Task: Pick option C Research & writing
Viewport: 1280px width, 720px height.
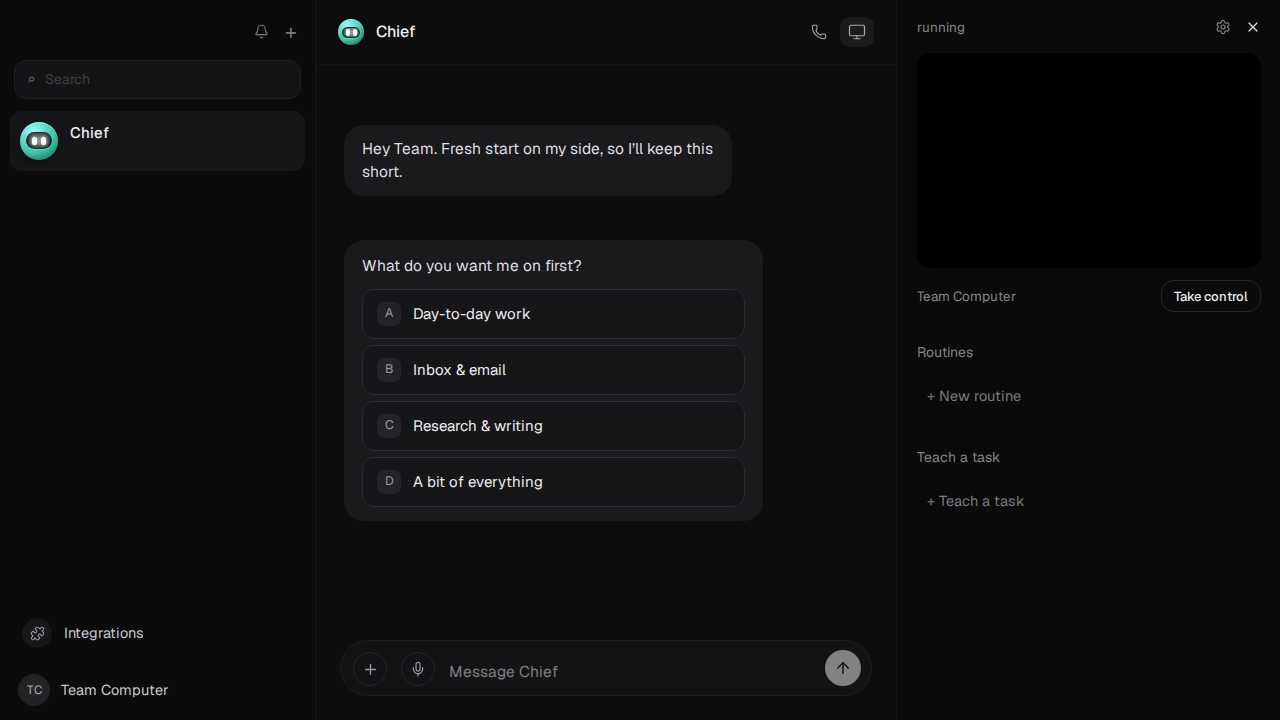Action: [x=553, y=426]
